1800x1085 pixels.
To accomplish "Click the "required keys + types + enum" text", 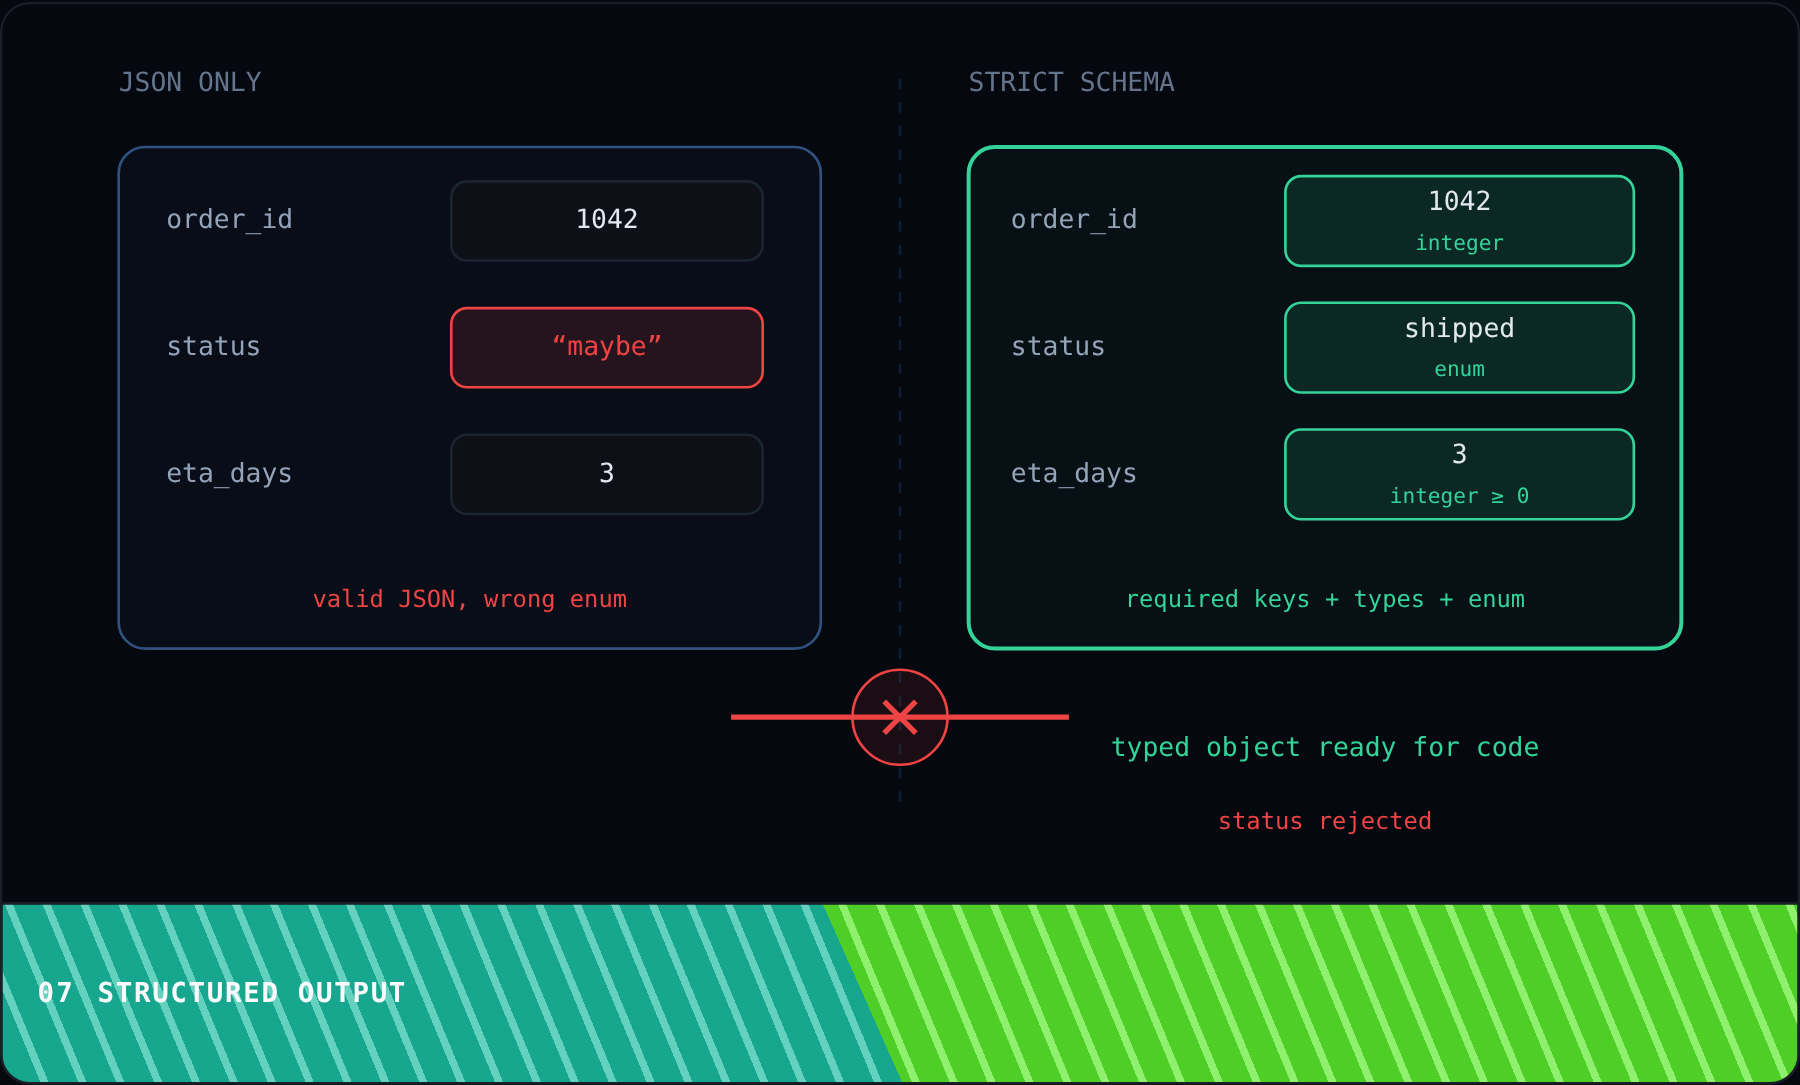I will [1325, 599].
